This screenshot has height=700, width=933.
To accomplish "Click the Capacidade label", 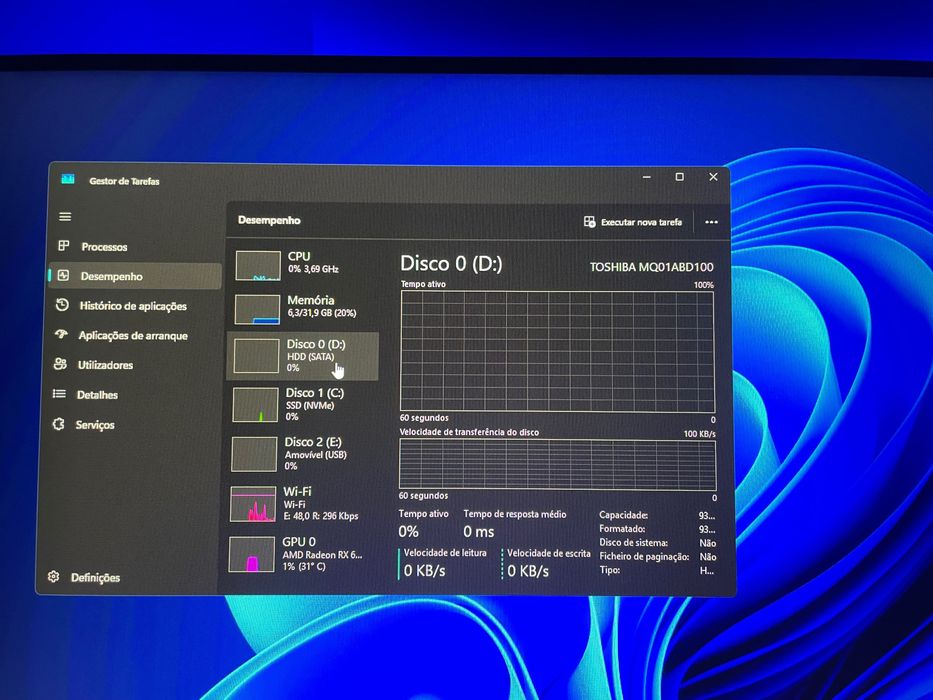I will pyautogui.click(x=624, y=515).
